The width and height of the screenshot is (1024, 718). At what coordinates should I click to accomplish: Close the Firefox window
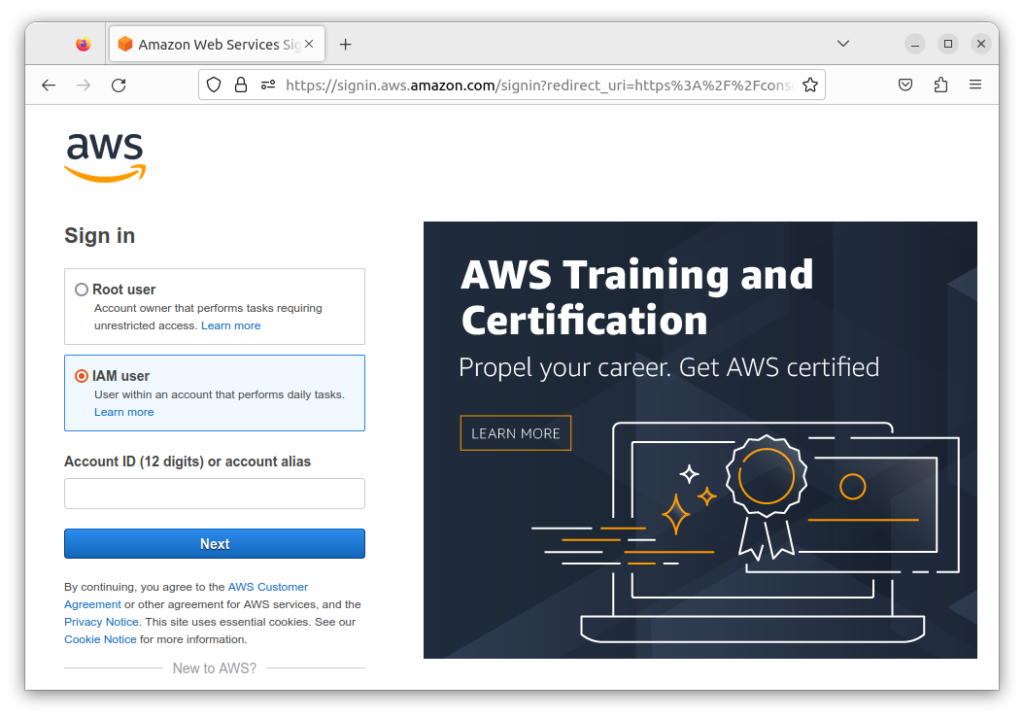[981, 44]
